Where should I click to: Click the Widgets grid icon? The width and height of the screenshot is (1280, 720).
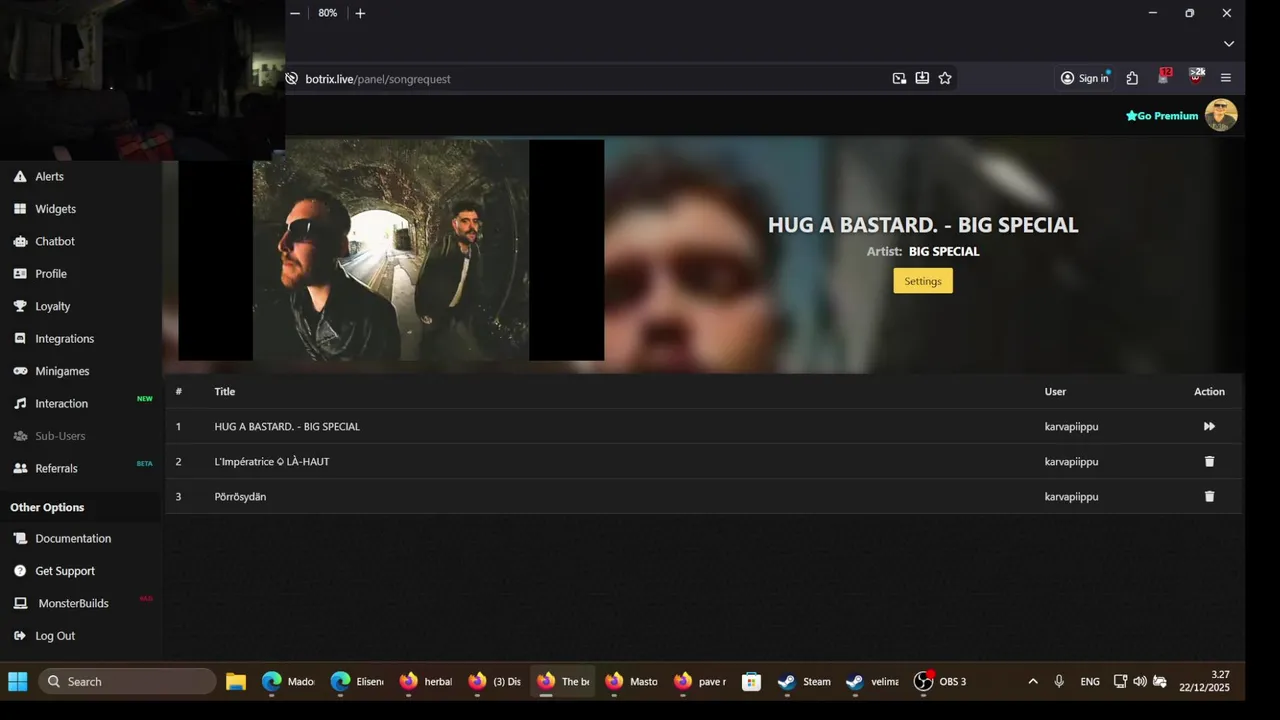pyautogui.click(x=20, y=209)
